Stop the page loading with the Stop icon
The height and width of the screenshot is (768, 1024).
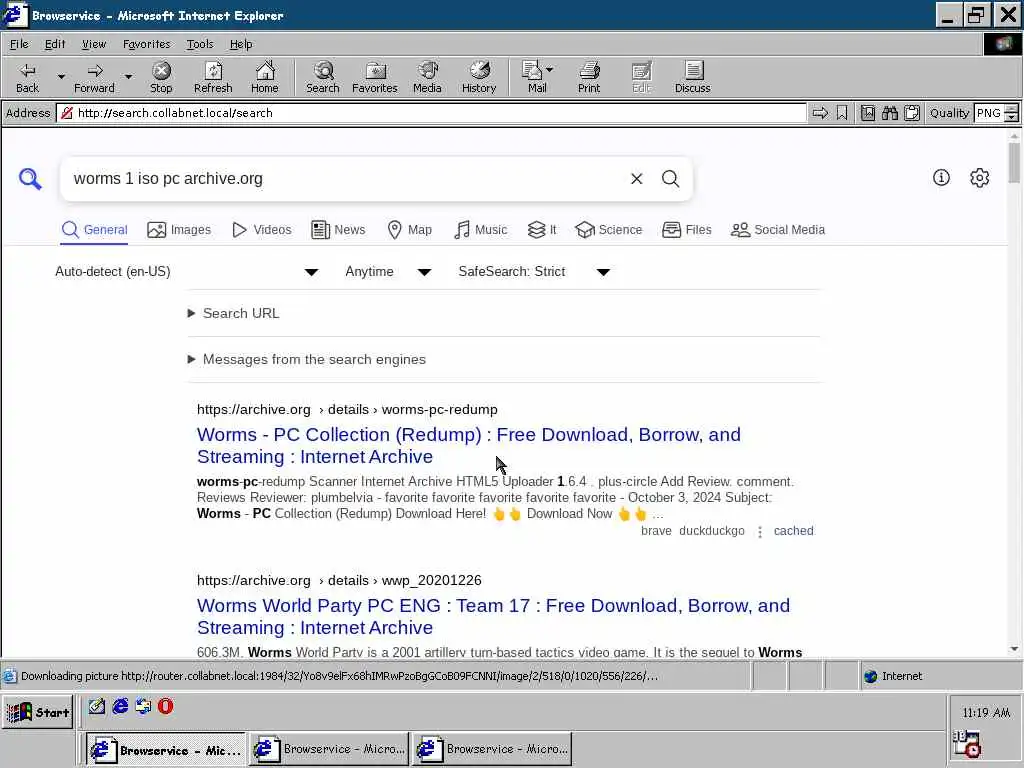pyautogui.click(x=161, y=78)
